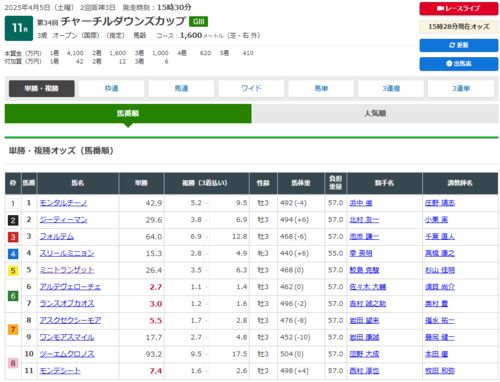Click body weight 504(0)

(292, 354)
